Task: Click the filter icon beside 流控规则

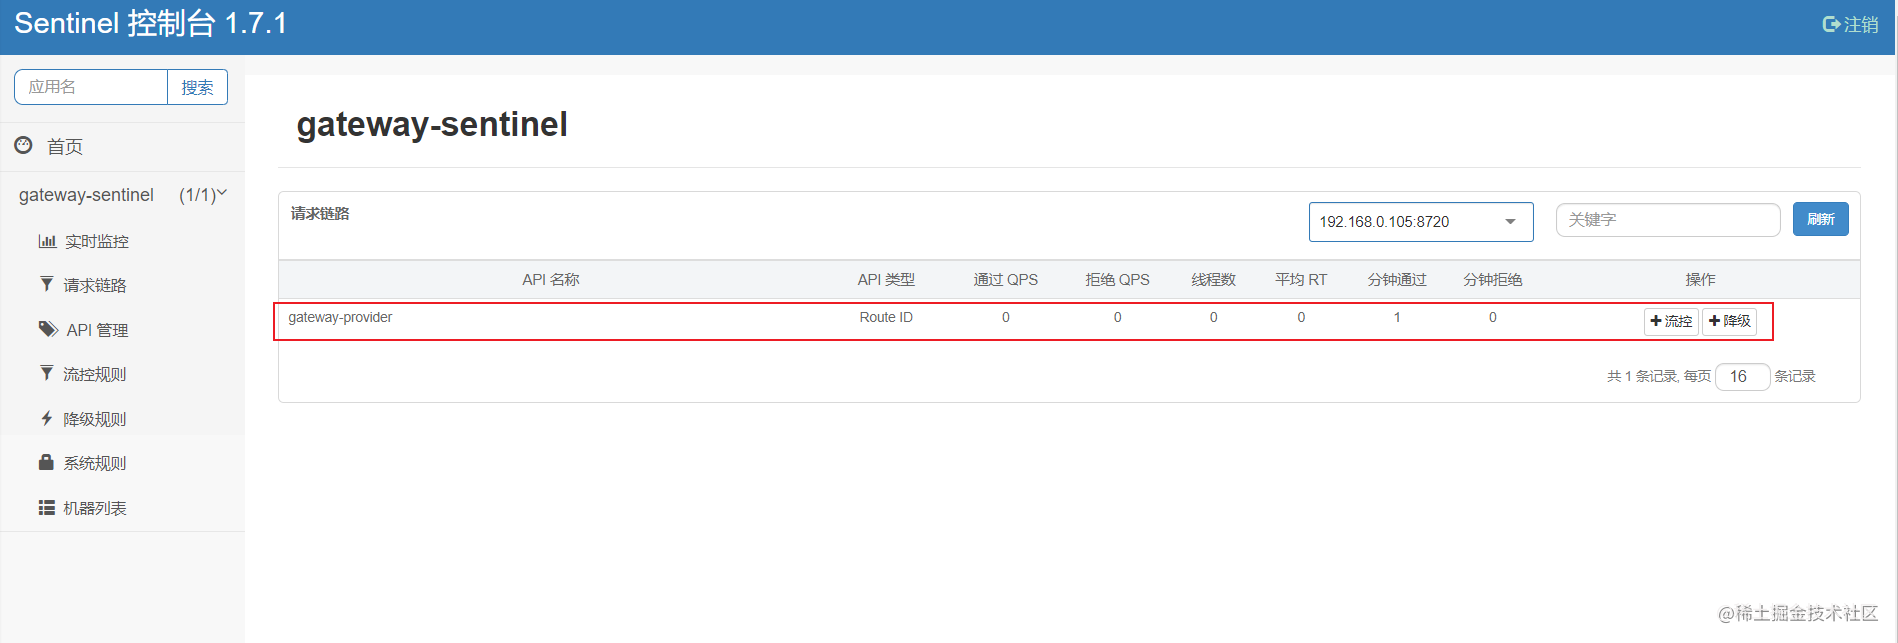Action: pyautogui.click(x=46, y=373)
